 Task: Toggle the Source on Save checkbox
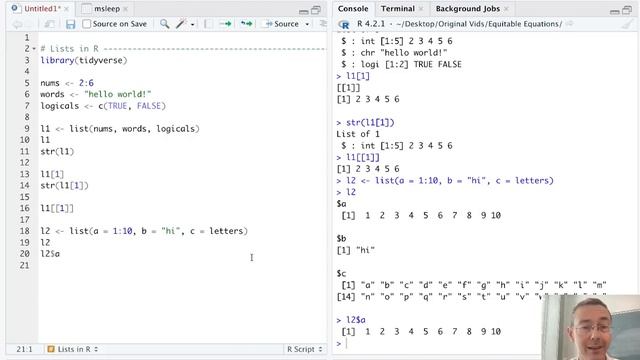(x=87, y=24)
